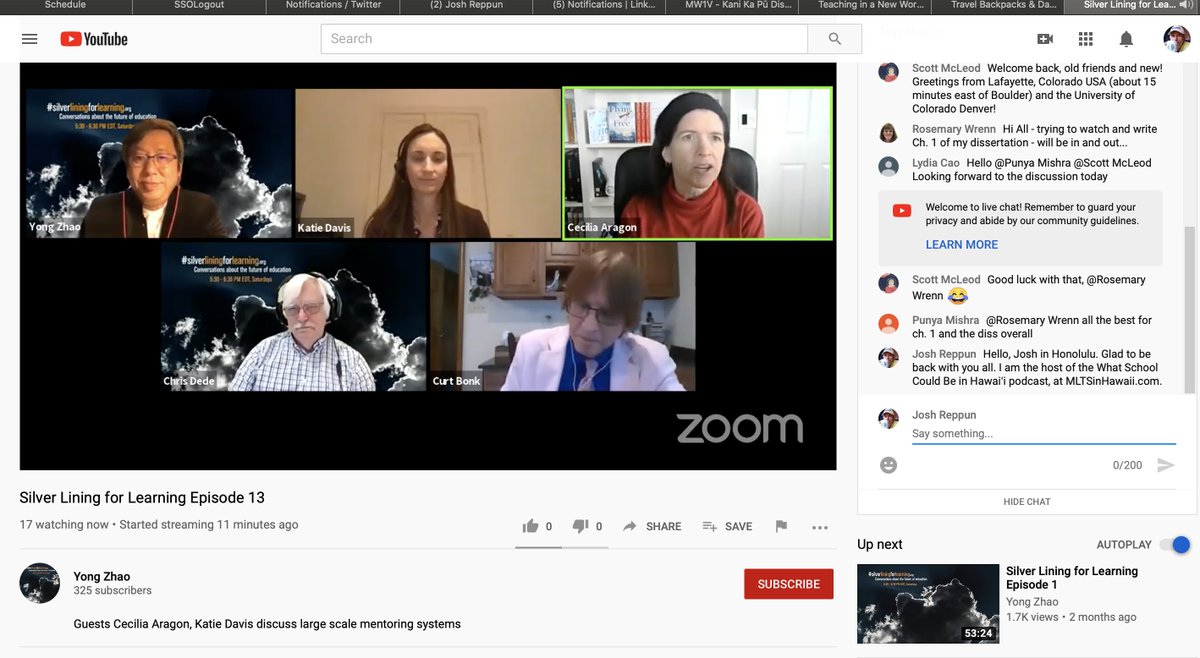Click the Search input field
The height and width of the screenshot is (658, 1200).
pyautogui.click(x=564, y=39)
